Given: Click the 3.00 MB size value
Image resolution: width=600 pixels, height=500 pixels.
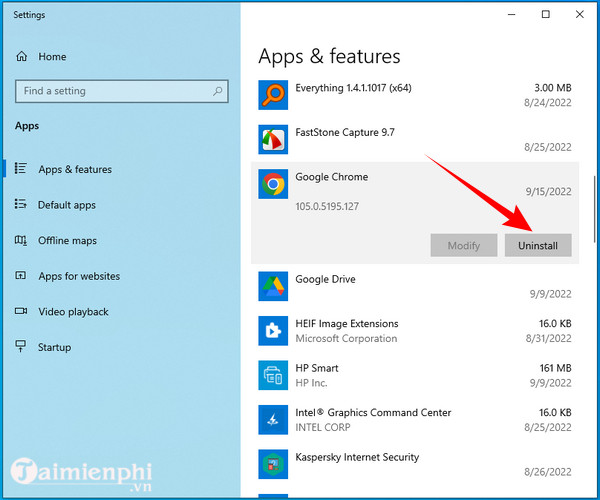Looking at the screenshot, I should point(553,88).
